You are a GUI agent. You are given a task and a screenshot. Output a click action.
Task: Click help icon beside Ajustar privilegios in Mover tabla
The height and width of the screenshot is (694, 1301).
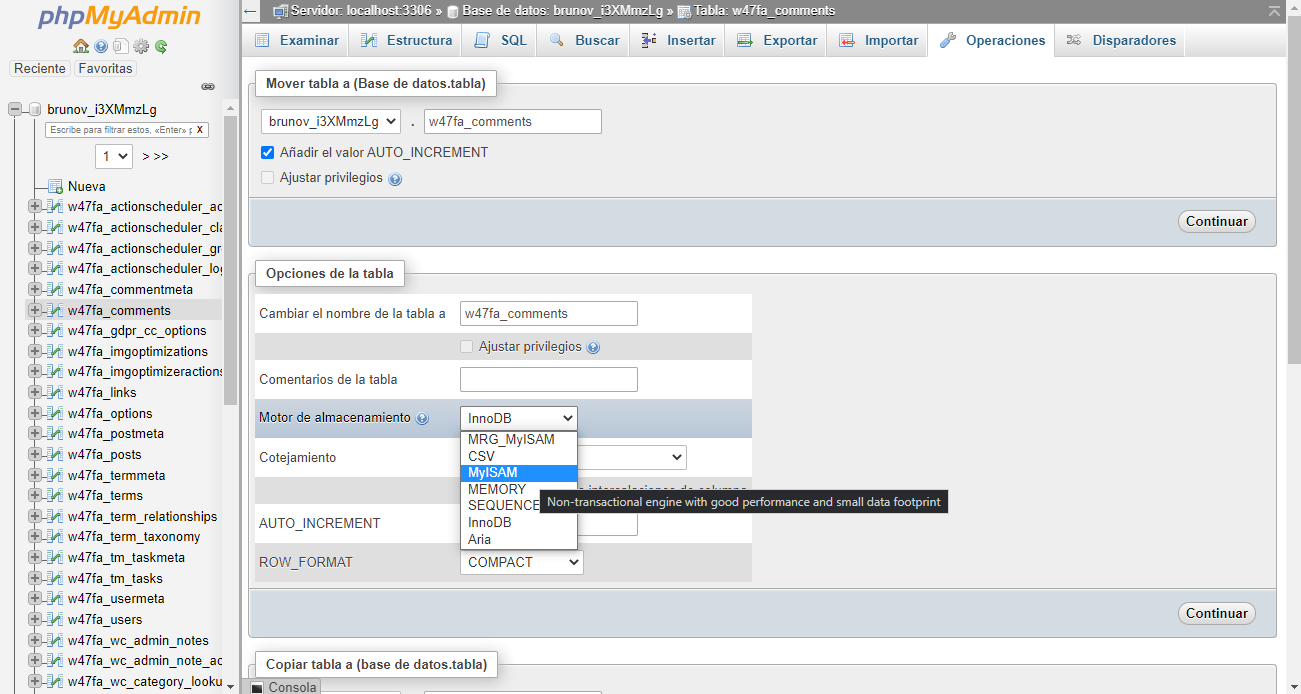(394, 179)
